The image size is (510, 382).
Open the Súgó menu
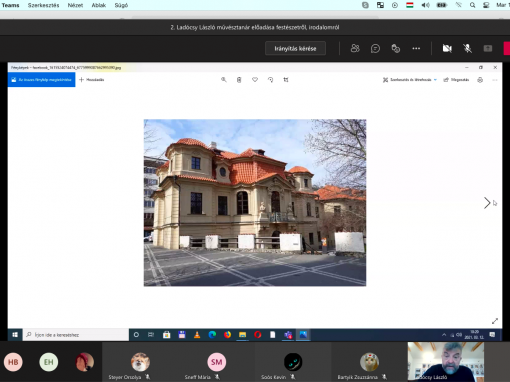(121, 5)
